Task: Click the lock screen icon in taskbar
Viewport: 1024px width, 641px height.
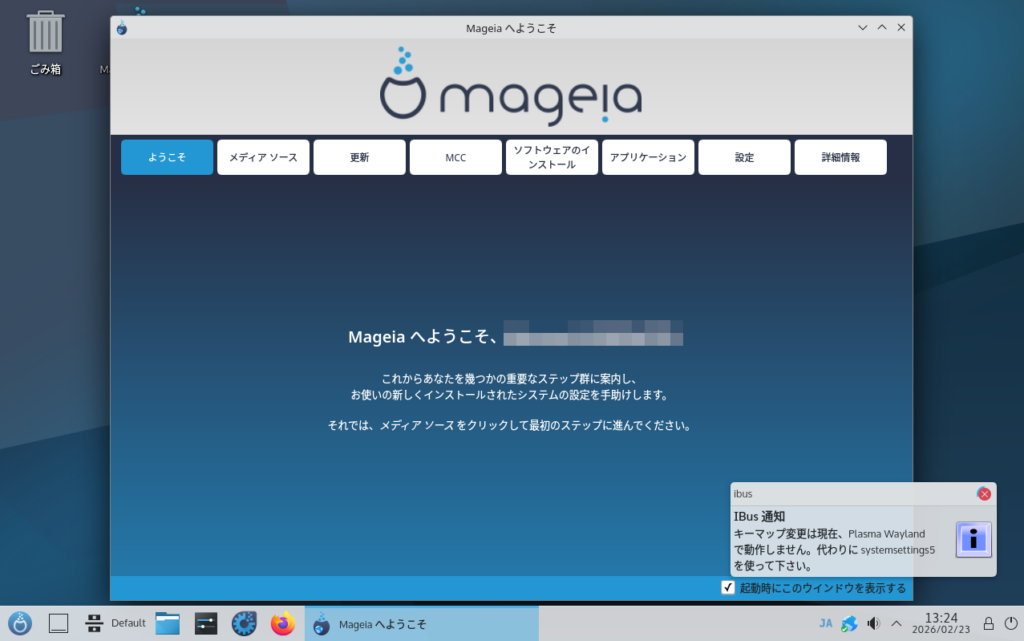Action: [988, 624]
